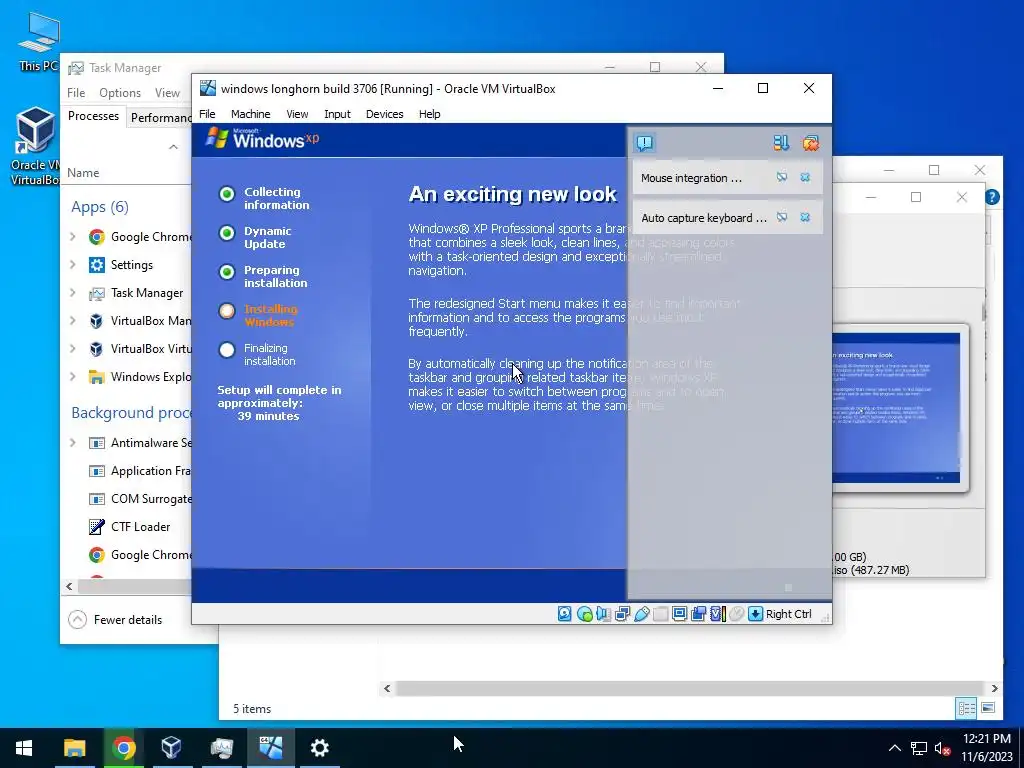Image resolution: width=1024 pixels, height=768 pixels.
Task: Dismiss the Auto capture keyboard notification
Action: (x=805, y=217)
